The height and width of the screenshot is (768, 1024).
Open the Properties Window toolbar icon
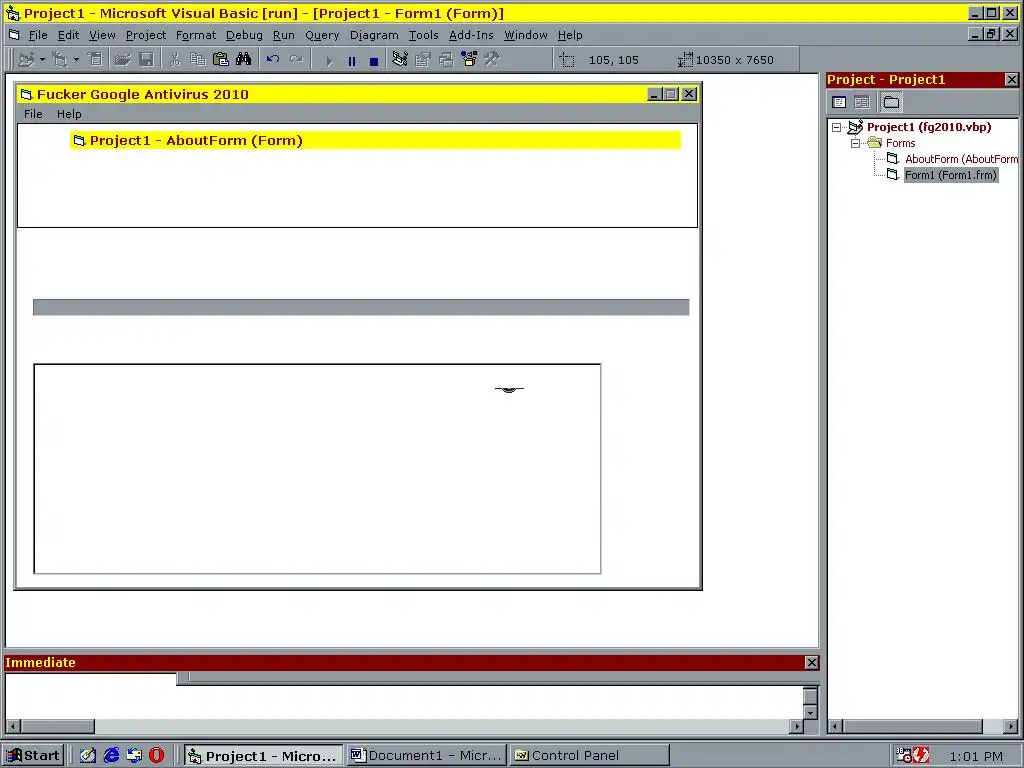(423, 59)
